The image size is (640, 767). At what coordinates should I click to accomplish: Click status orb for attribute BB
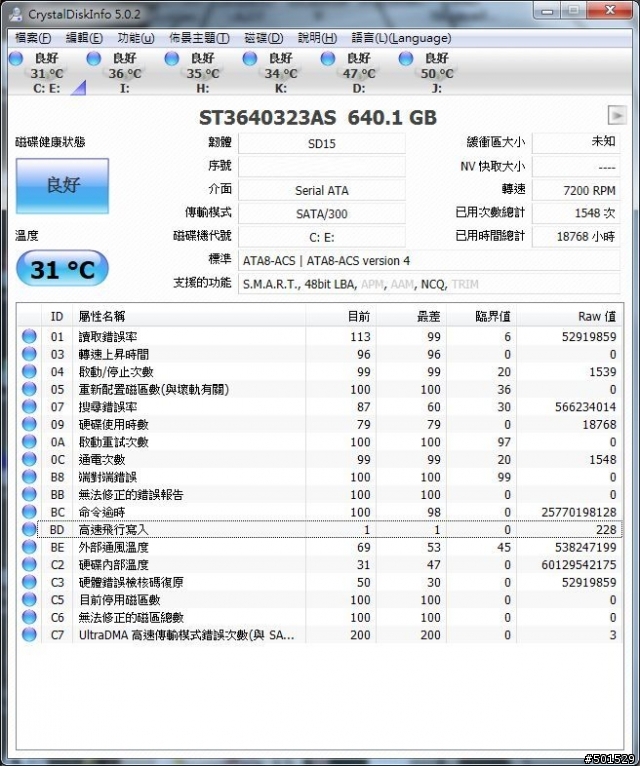(29, 495)
